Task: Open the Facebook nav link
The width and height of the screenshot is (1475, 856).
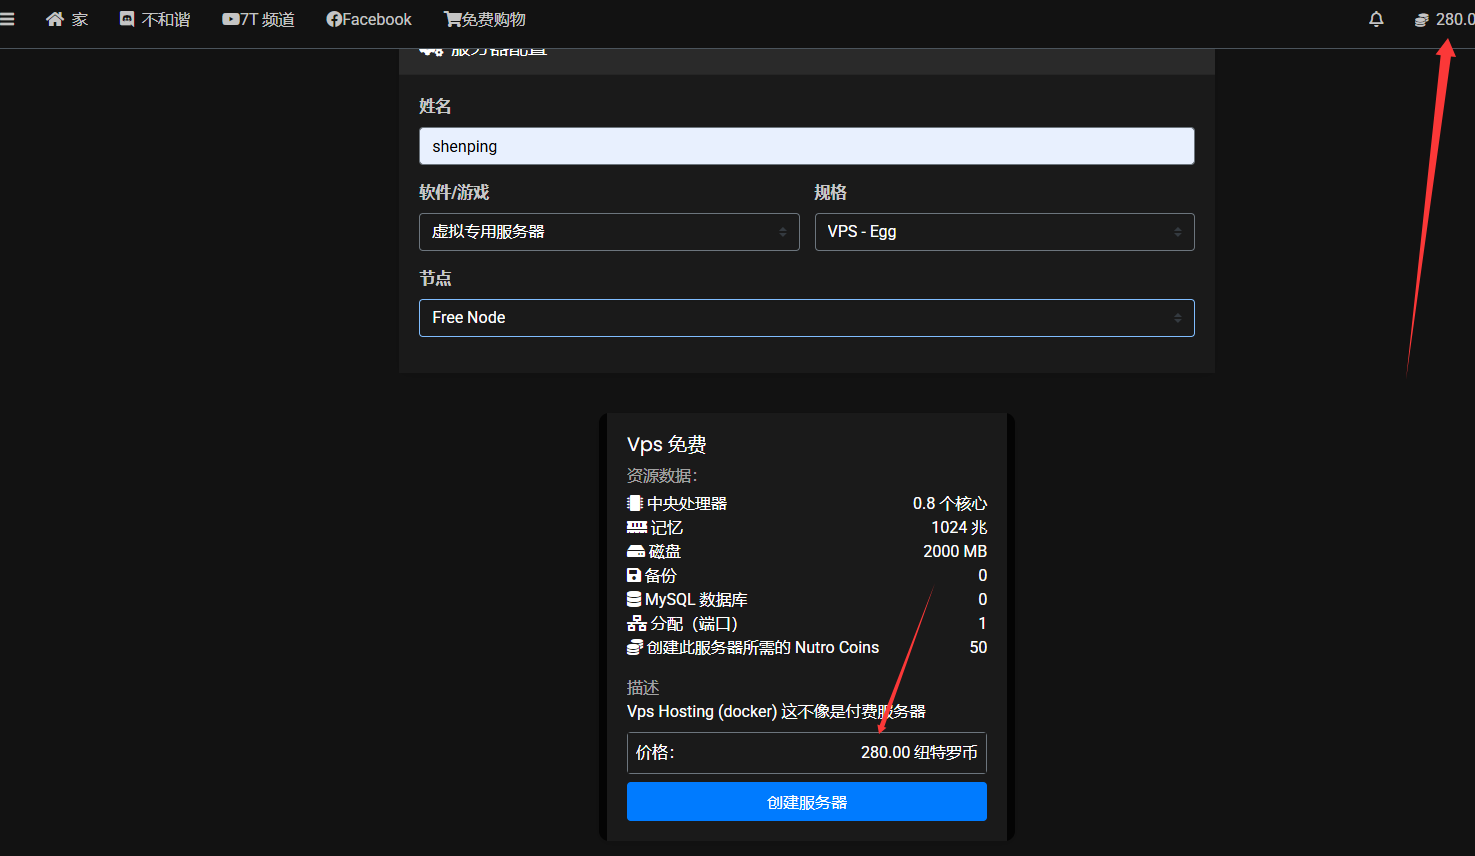Action: point(369,19)
